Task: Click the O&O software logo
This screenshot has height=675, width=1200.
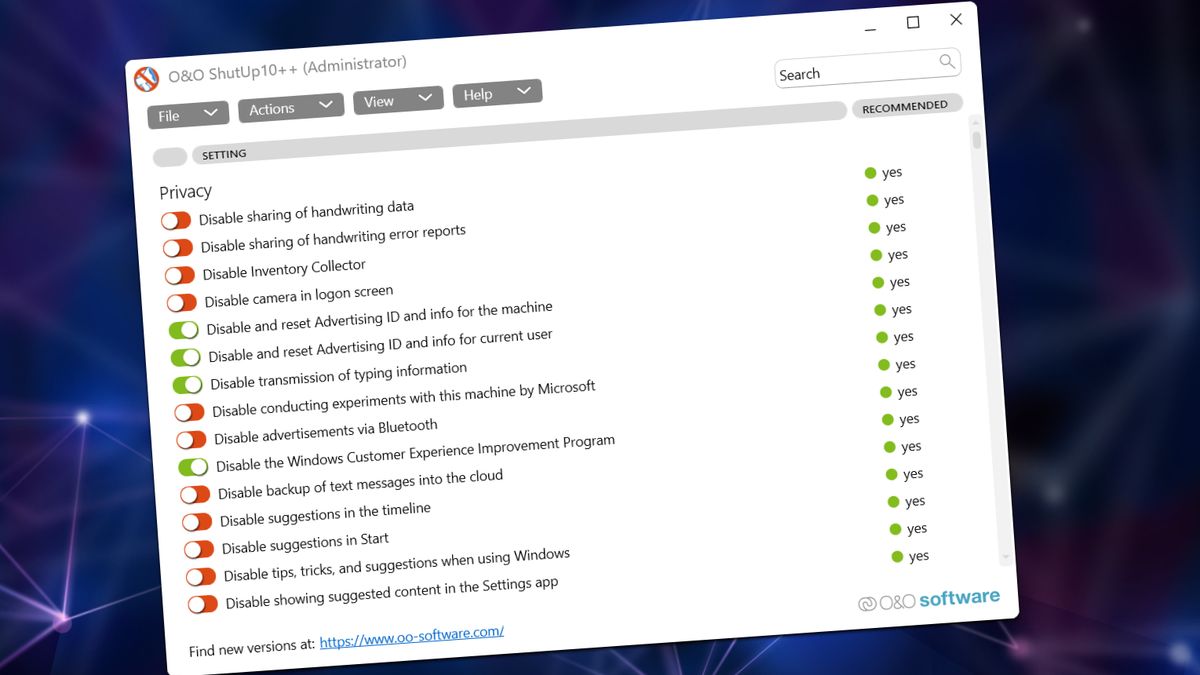Action: click(929, 600)
